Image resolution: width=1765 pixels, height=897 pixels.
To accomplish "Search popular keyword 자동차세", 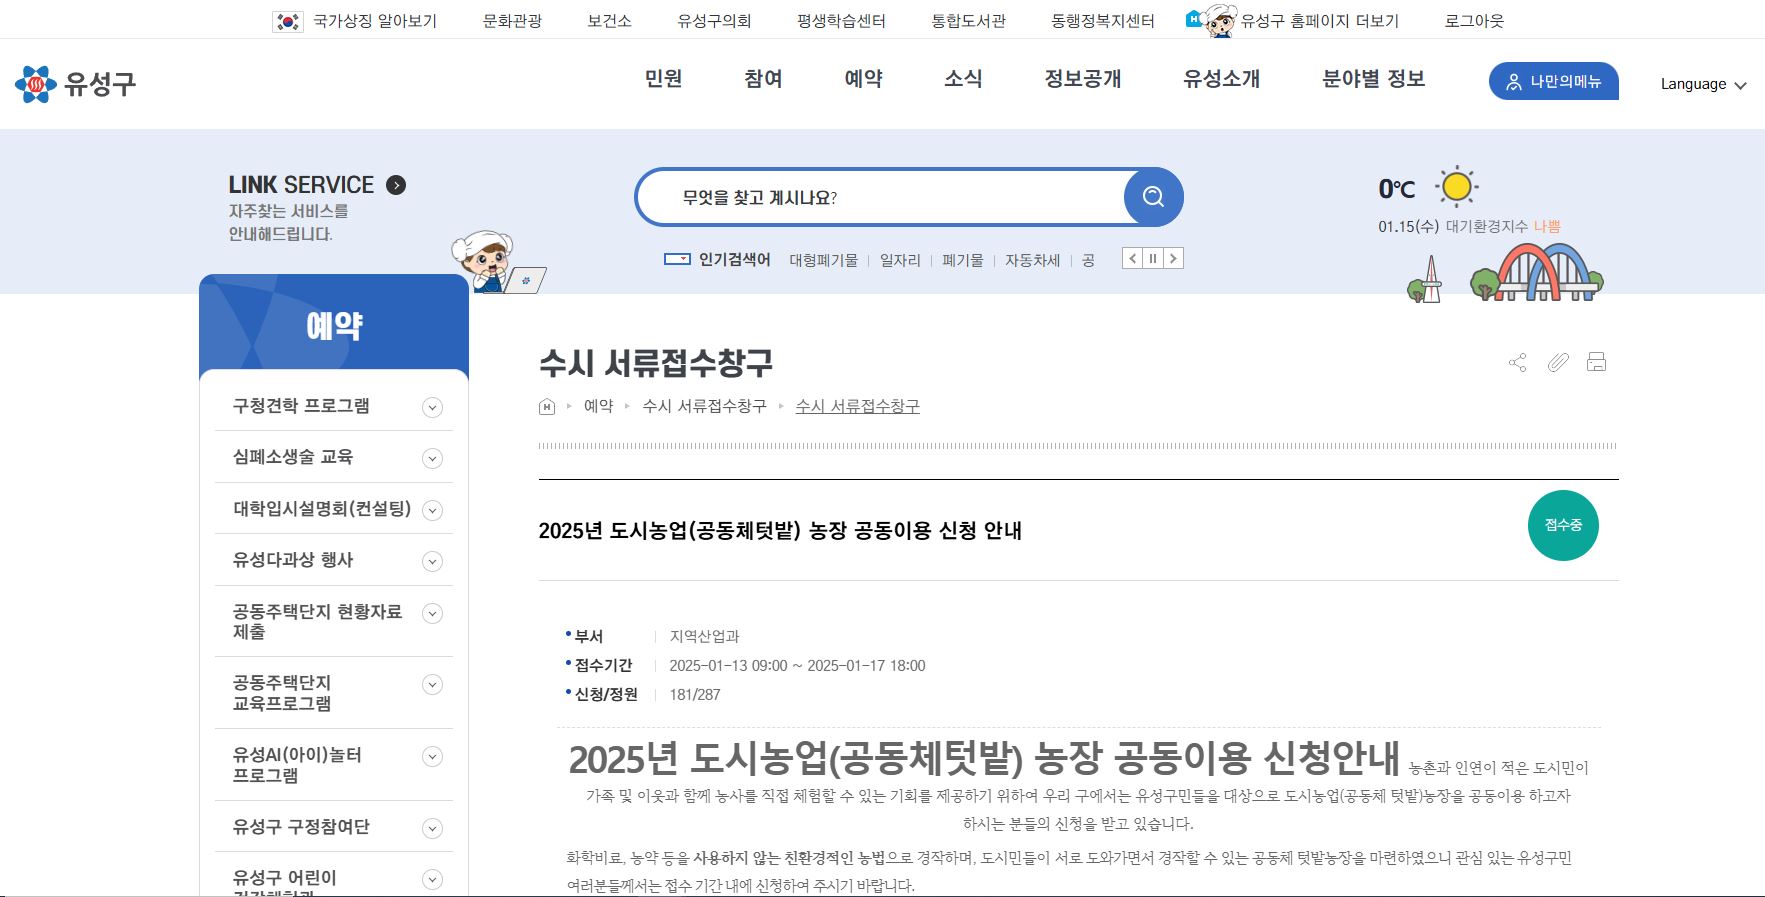I will click(1032, 260).
